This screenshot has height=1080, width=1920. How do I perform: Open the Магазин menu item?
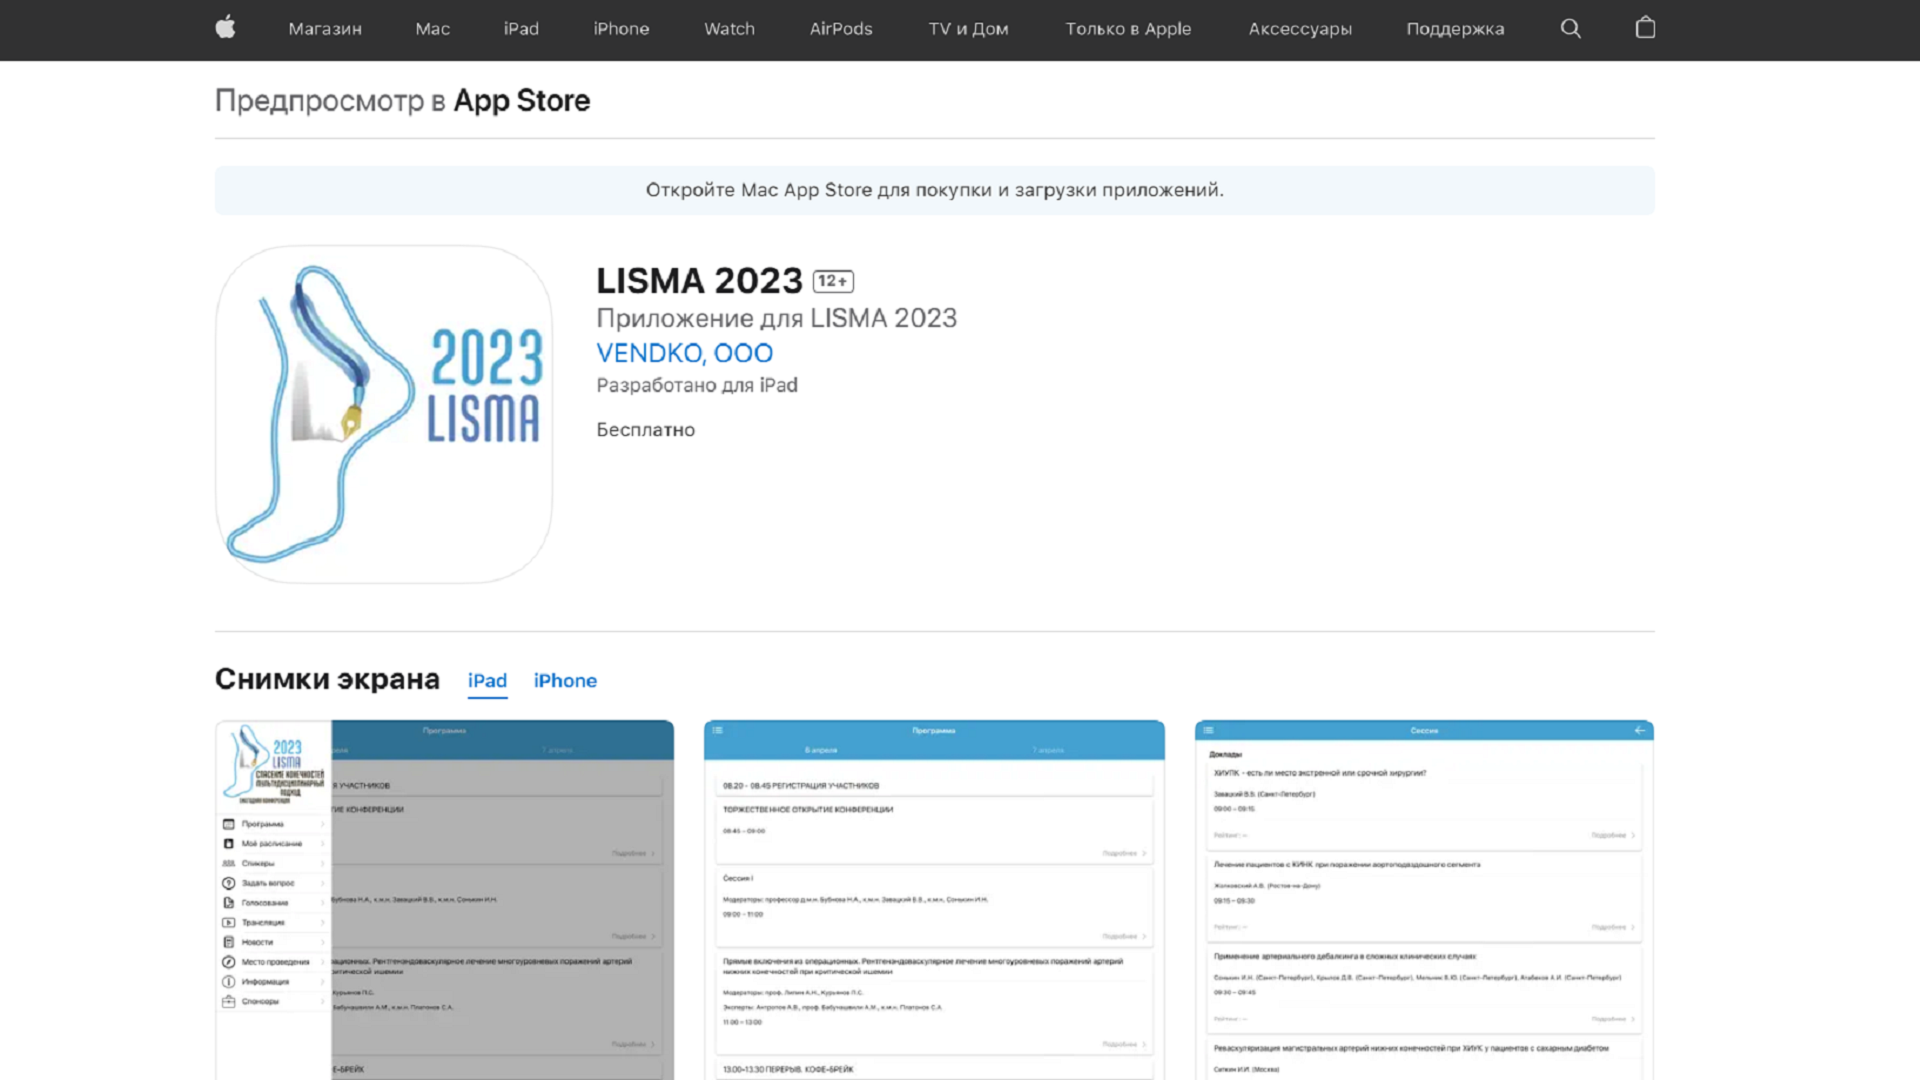[x=325, y=29]
